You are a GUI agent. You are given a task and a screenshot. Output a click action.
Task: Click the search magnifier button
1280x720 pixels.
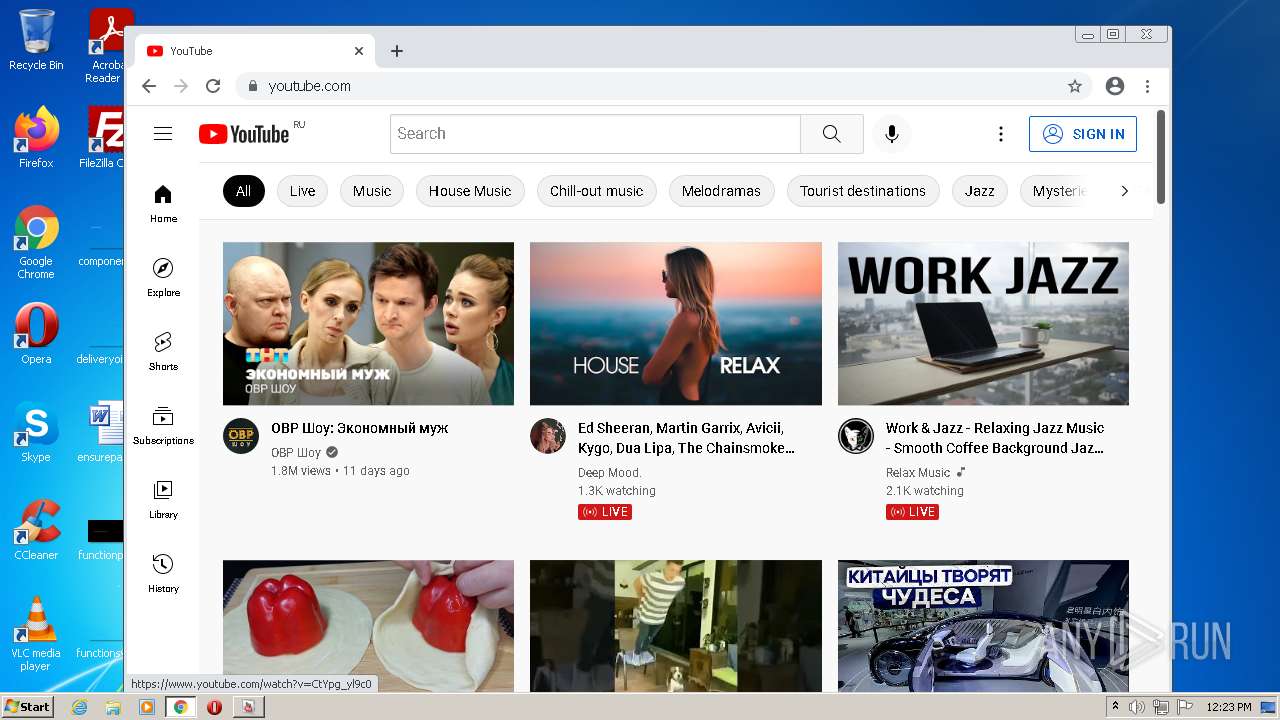pos(832,134)
